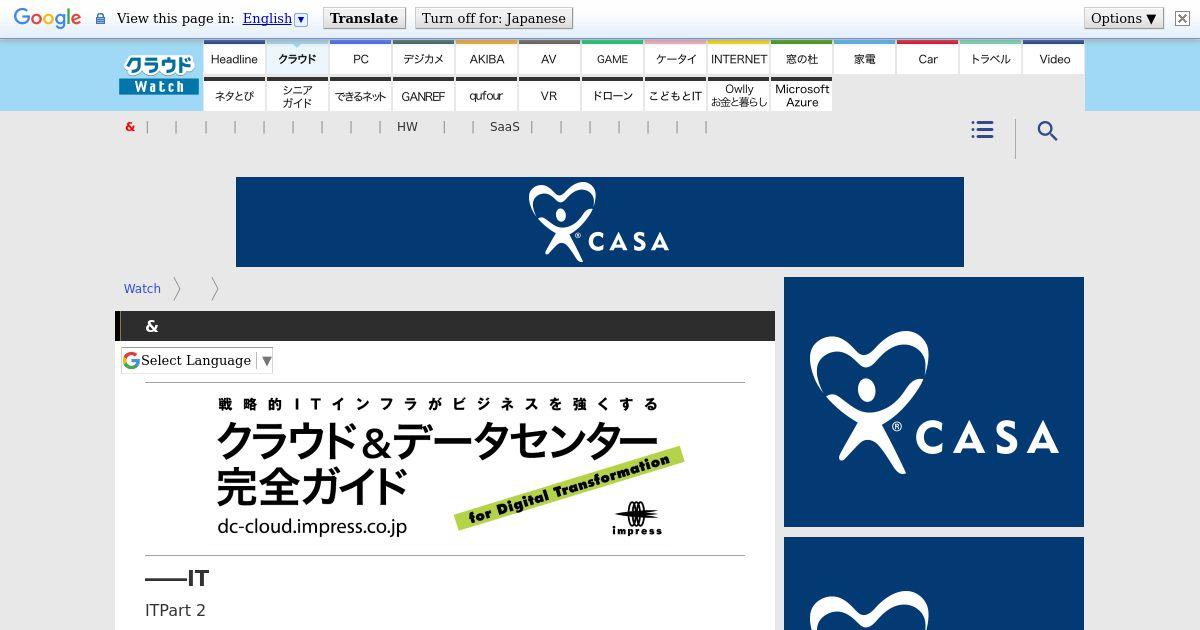The width and height of the screenshot is (1200, 630).
Task: Click the SaaS category link
Action: pyautogui.click(x=505, y=127)
